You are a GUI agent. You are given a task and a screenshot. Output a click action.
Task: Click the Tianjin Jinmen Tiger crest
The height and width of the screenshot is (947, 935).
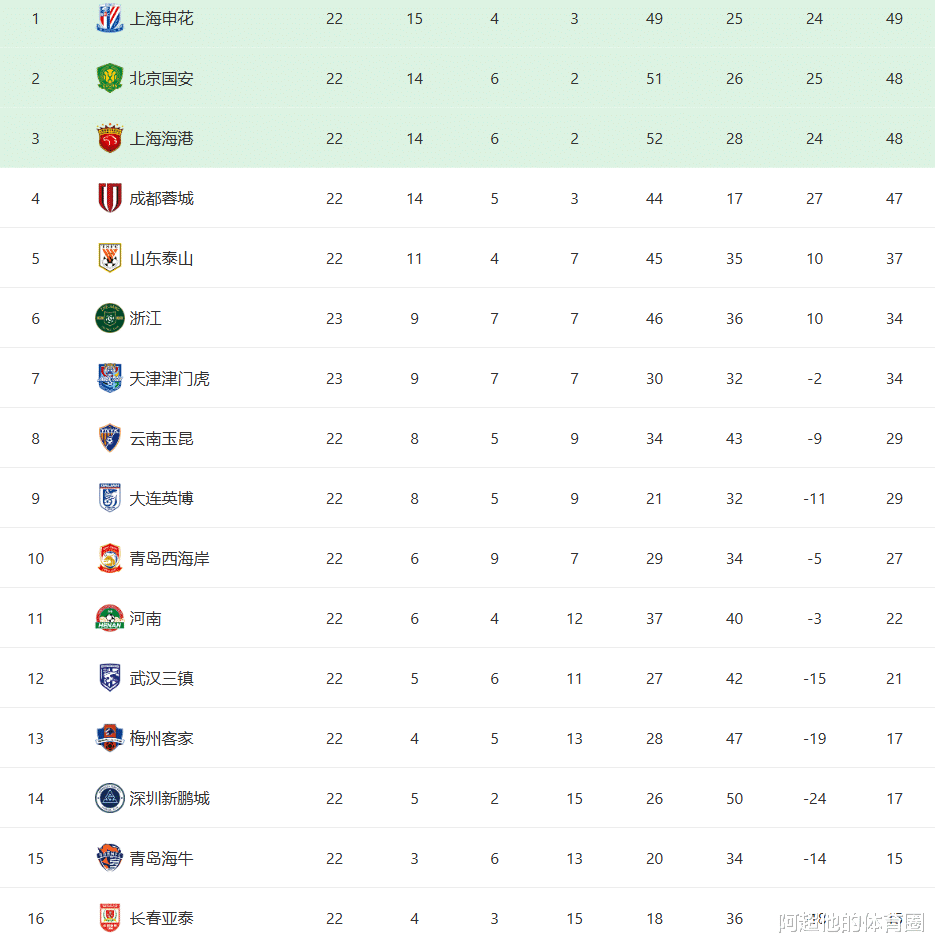pos(109,379)
